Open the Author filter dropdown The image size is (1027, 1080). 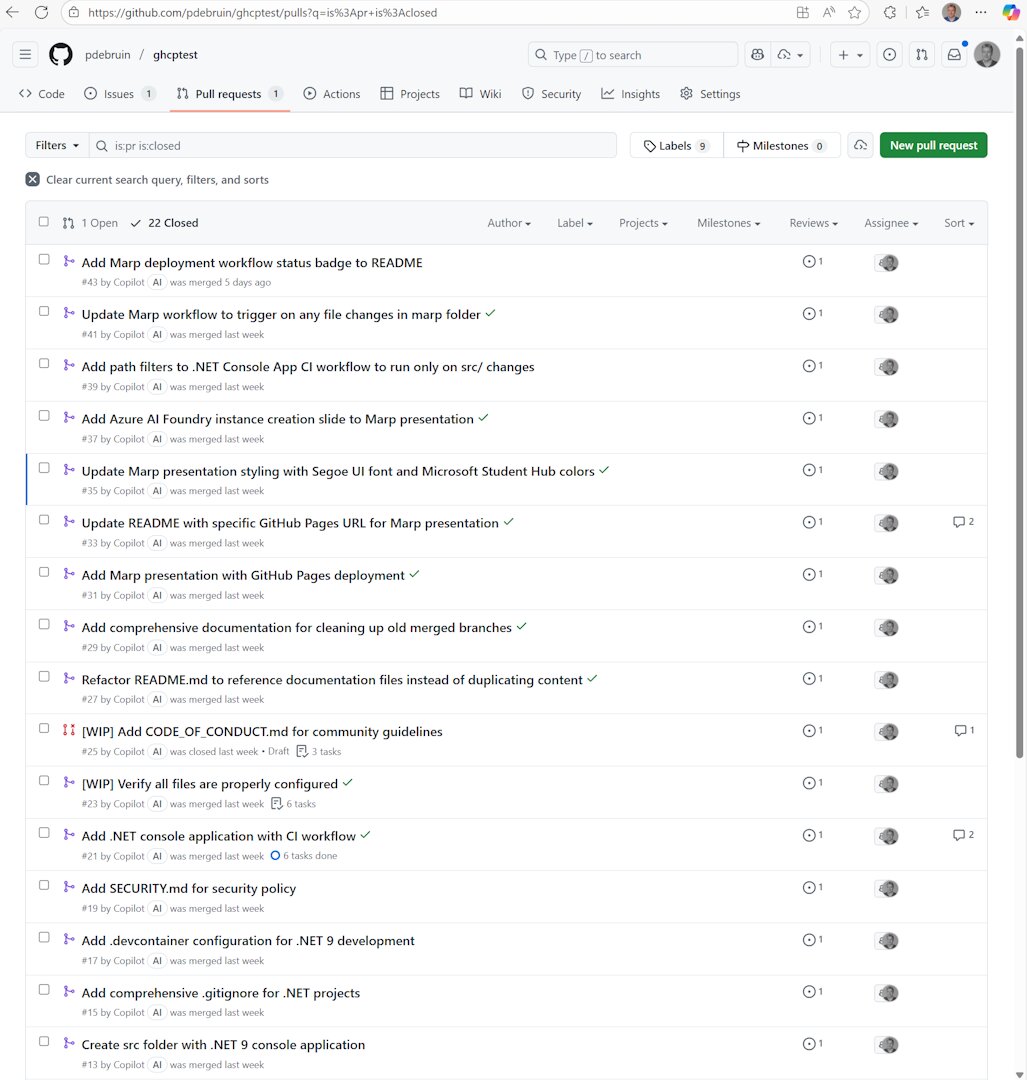click(x=509, y=223)
